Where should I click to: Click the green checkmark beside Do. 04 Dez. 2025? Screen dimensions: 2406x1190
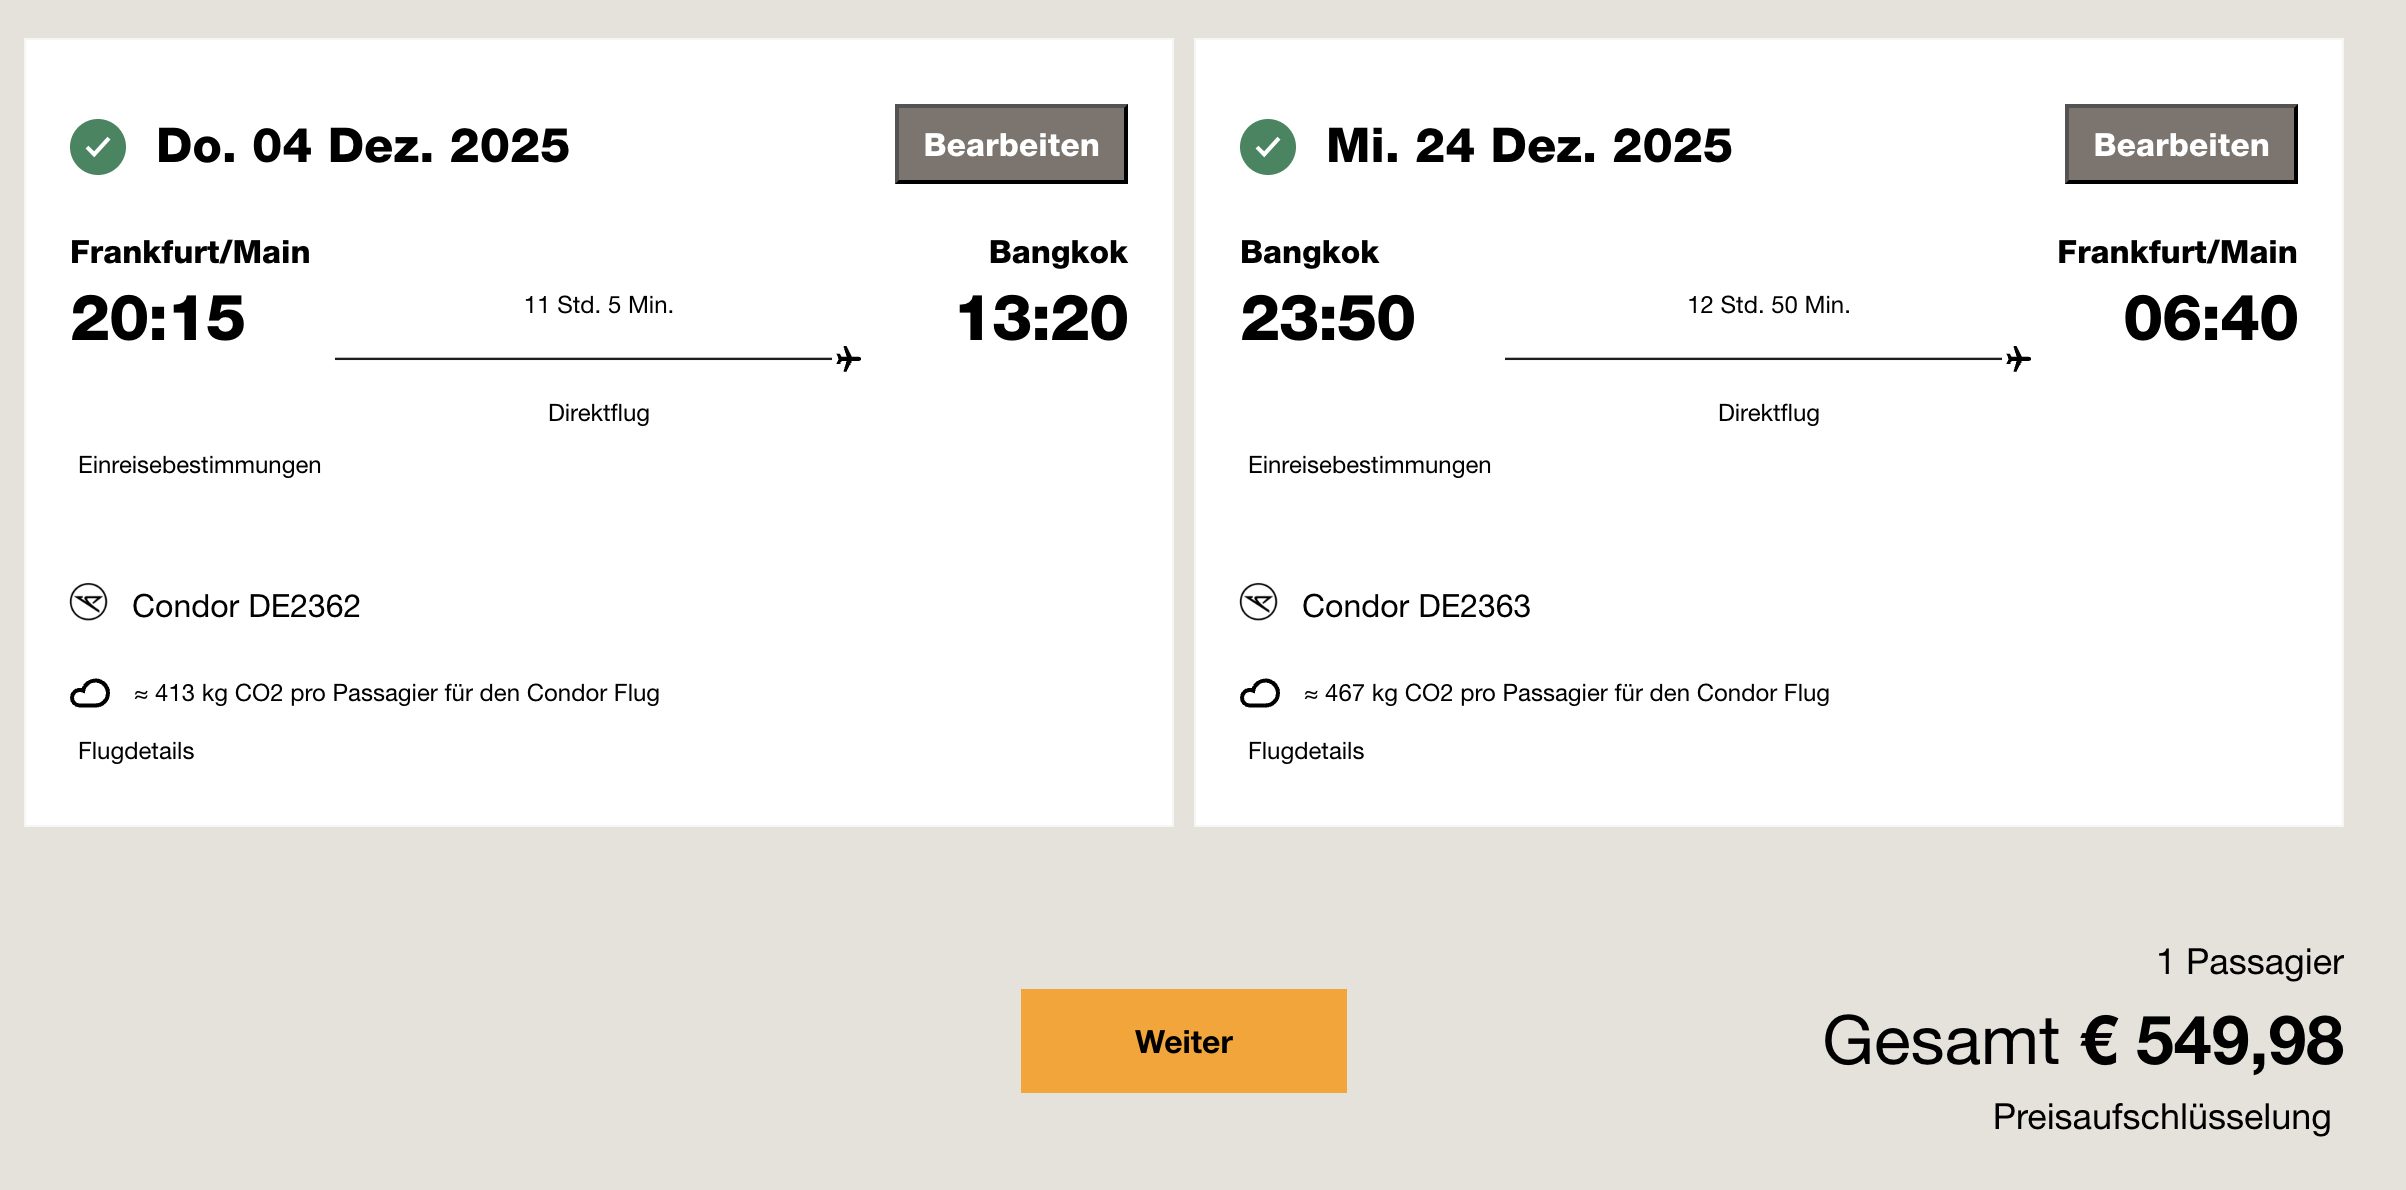98,147
